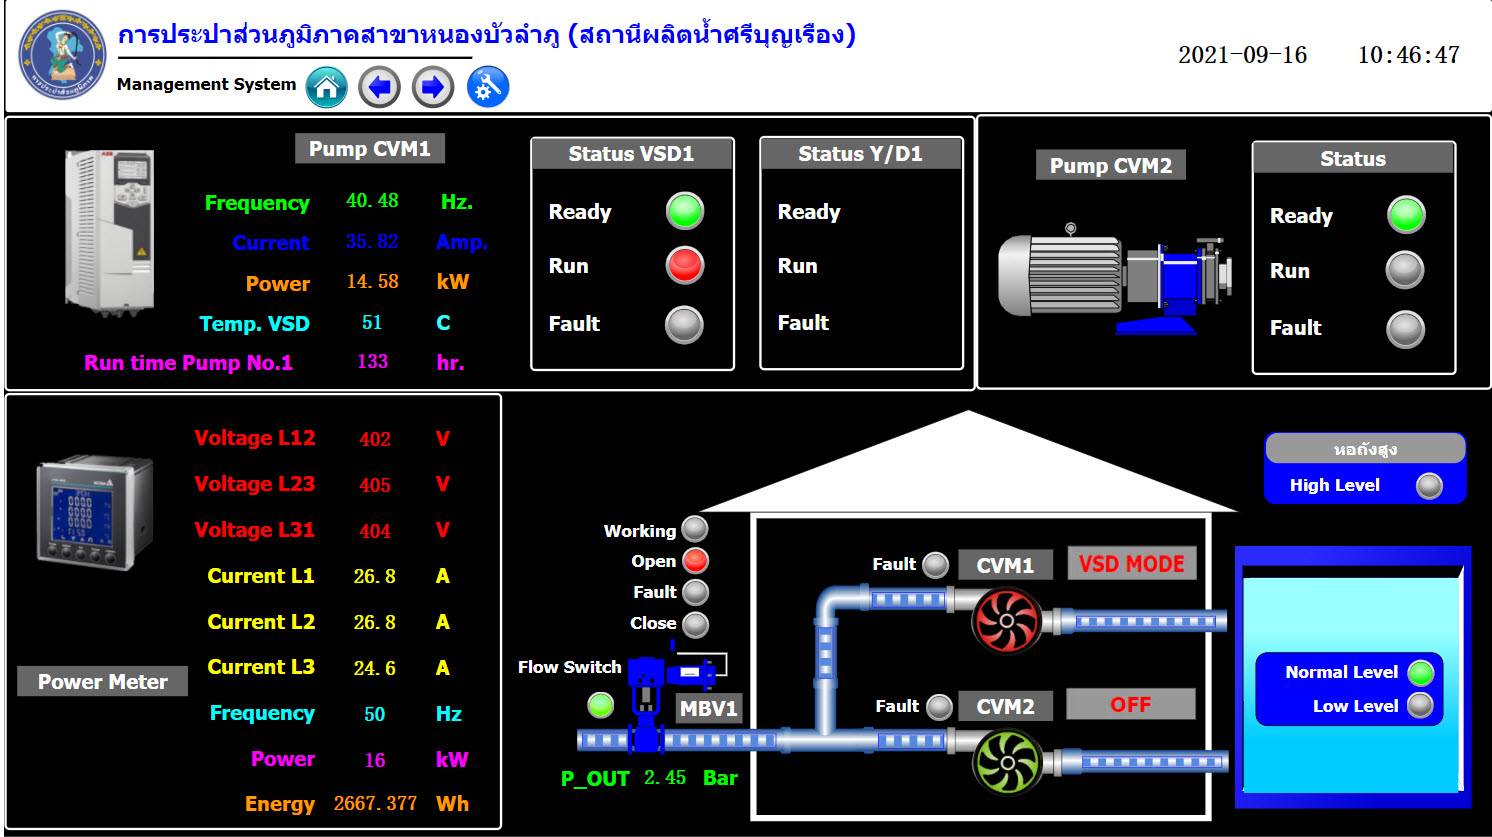Click the Home navigation icon
The image size is (1492, 837).
click(326, 88)
